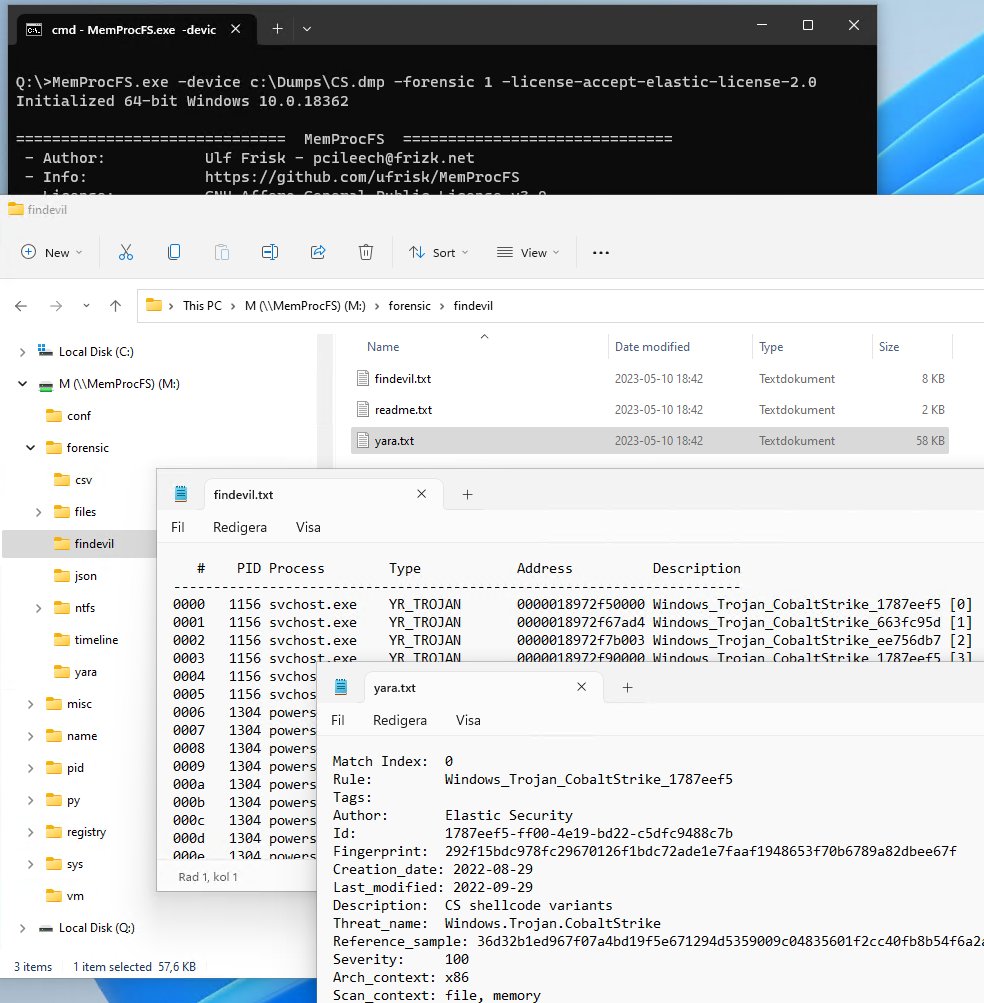Click the Delete trash icon in Explorer toolbar
Screen dimensions: 984x1003
pyautogui.click(x=366, y=253)
